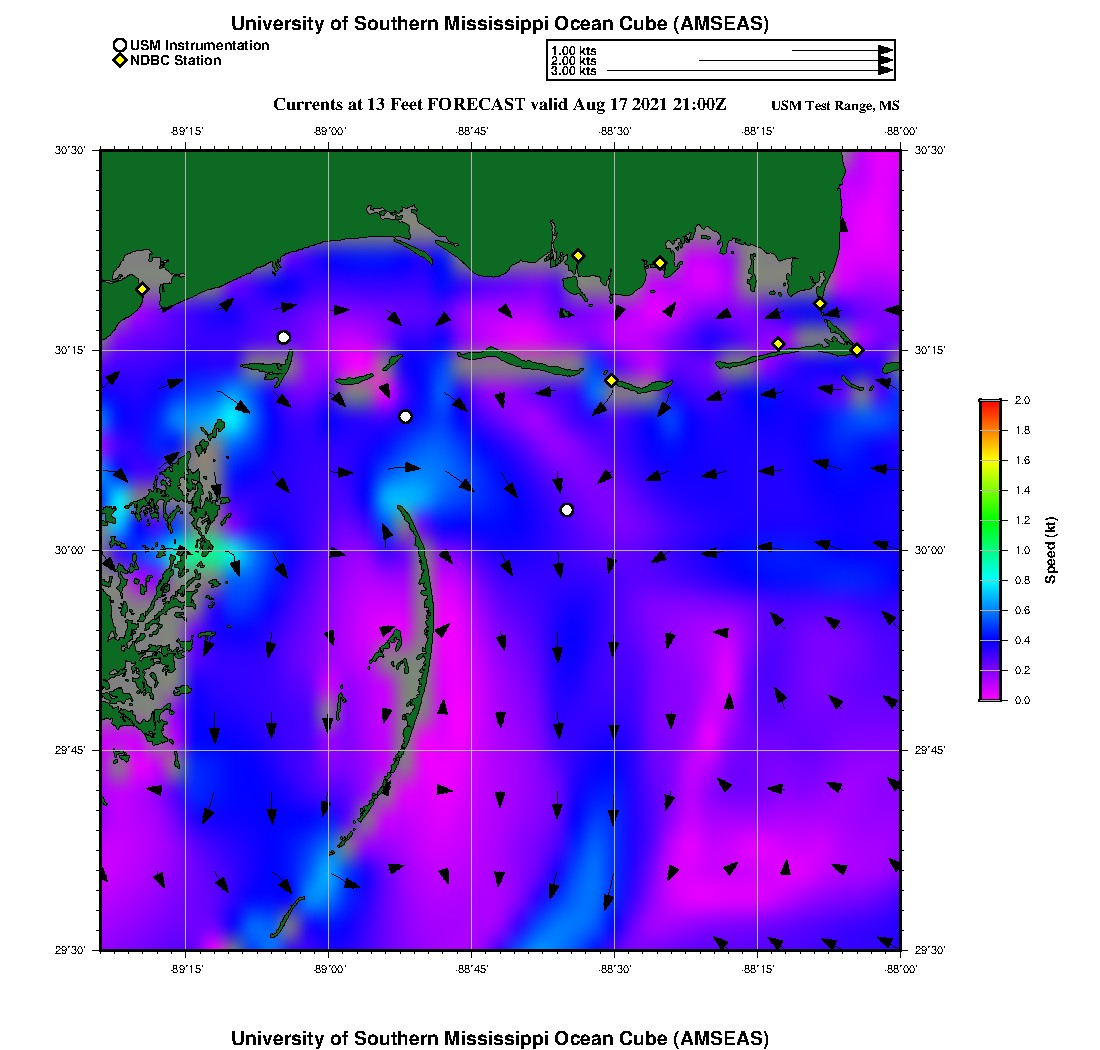Click the bottom Ocean Cube (AMSEAS) title
Viewport: 1100px width, 1050px height.
click(499, 1038)
